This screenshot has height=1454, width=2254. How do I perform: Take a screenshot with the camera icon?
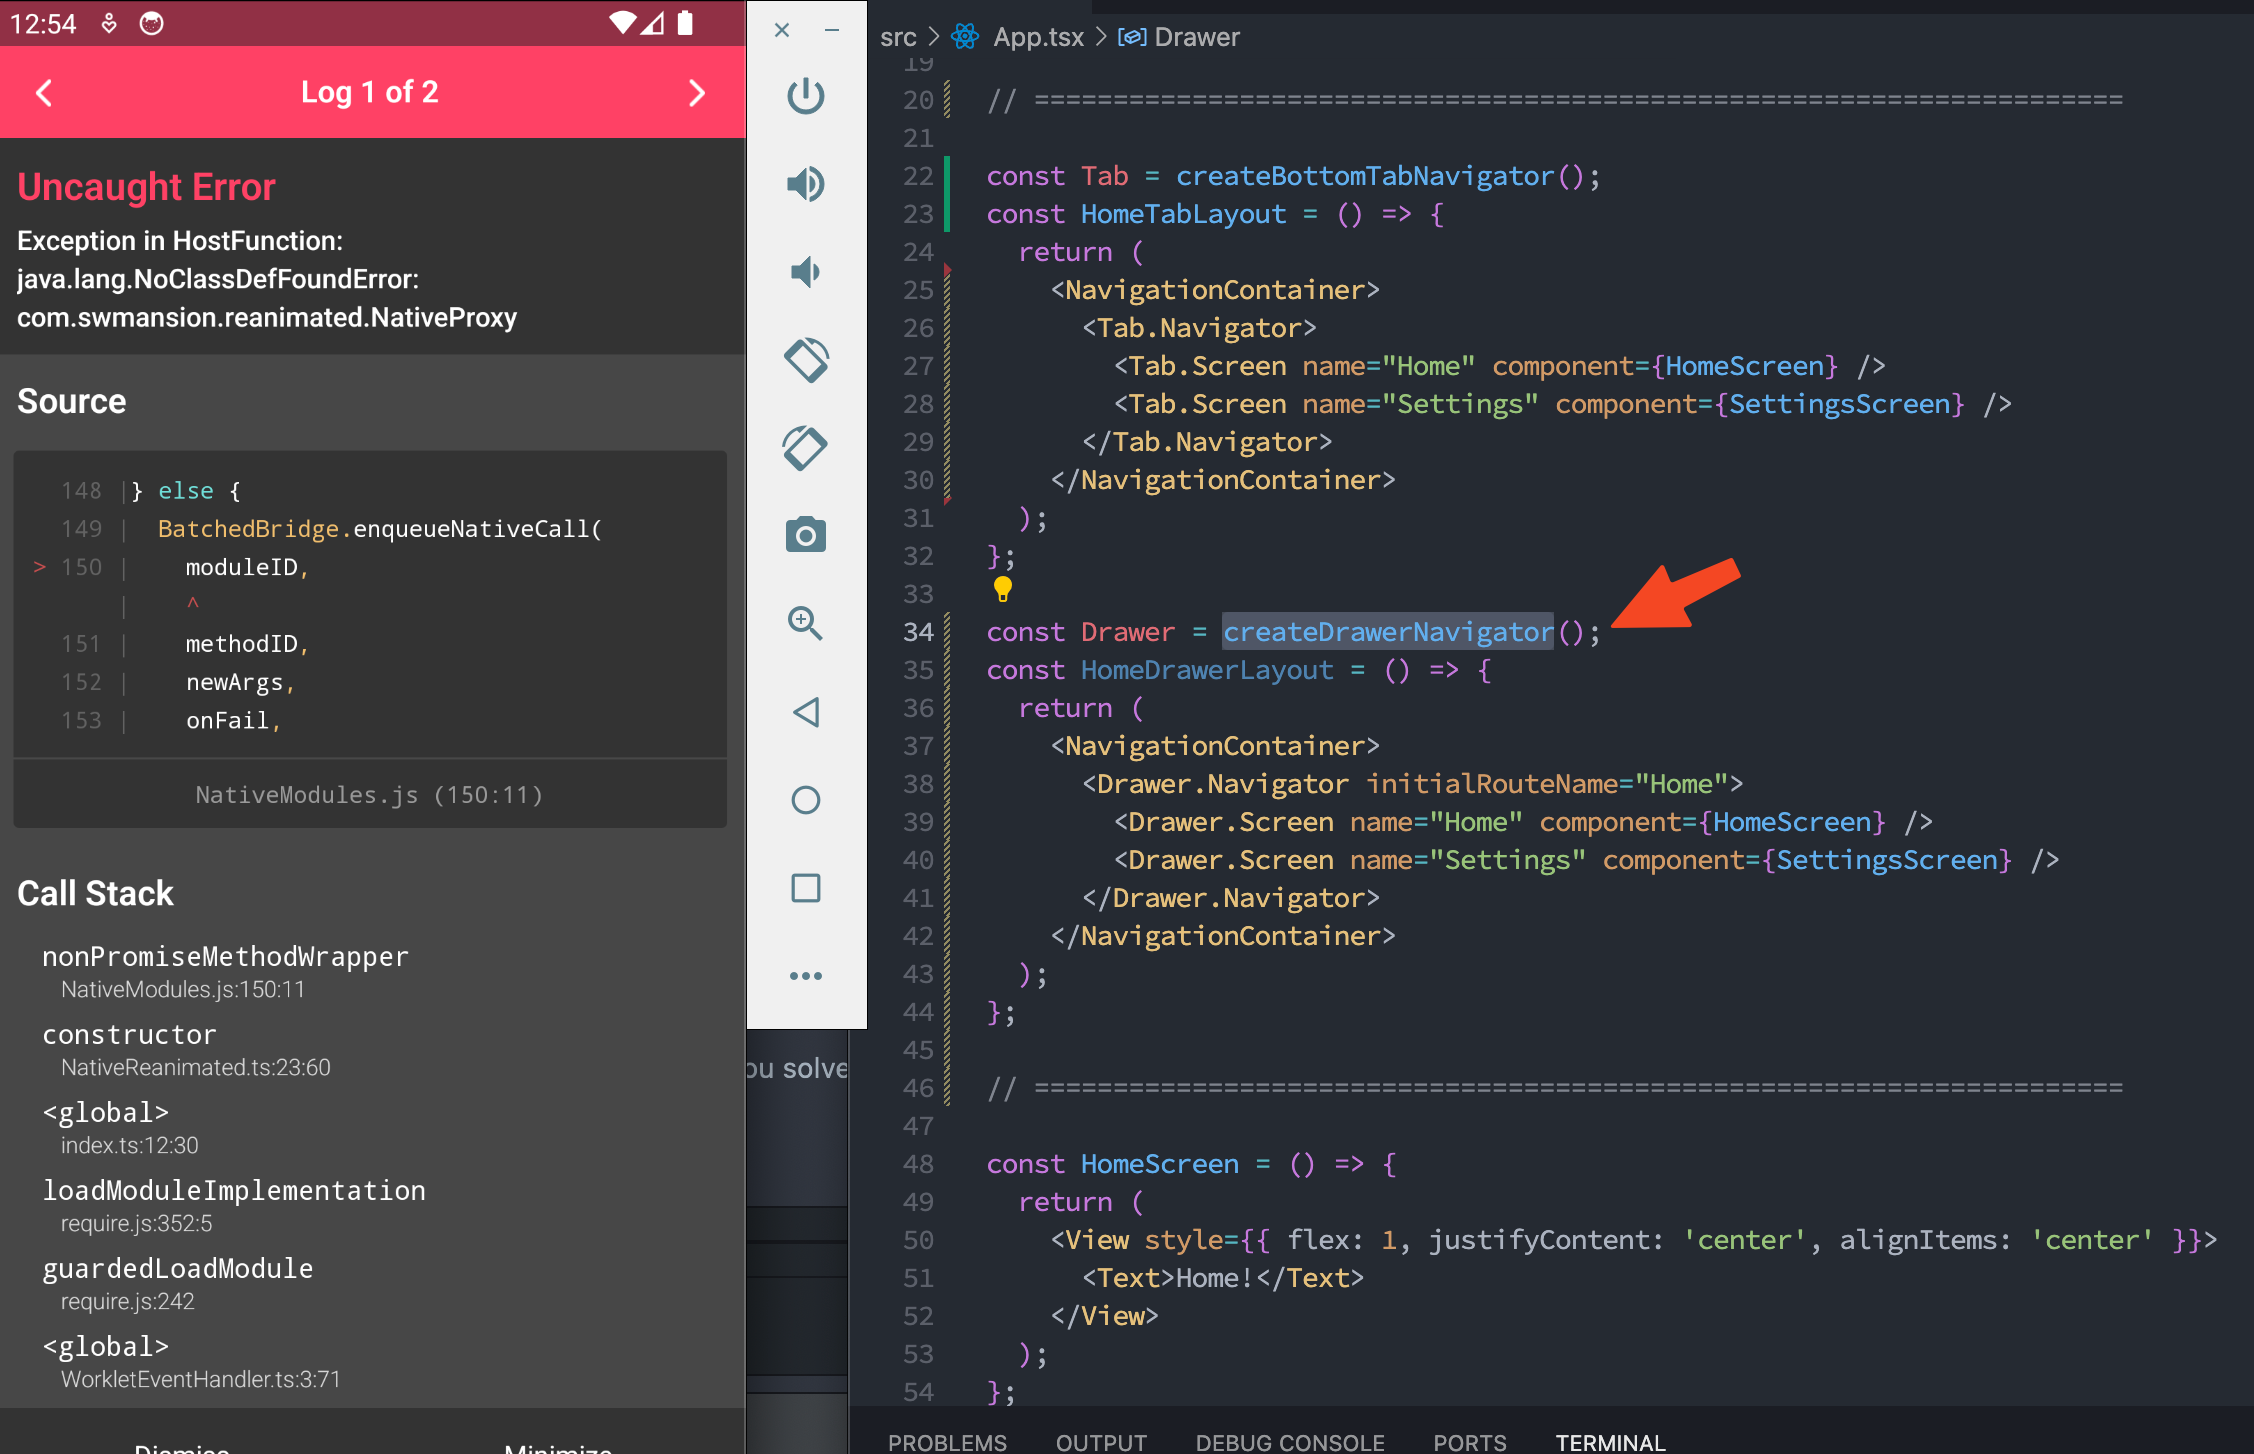coord(805,534)
